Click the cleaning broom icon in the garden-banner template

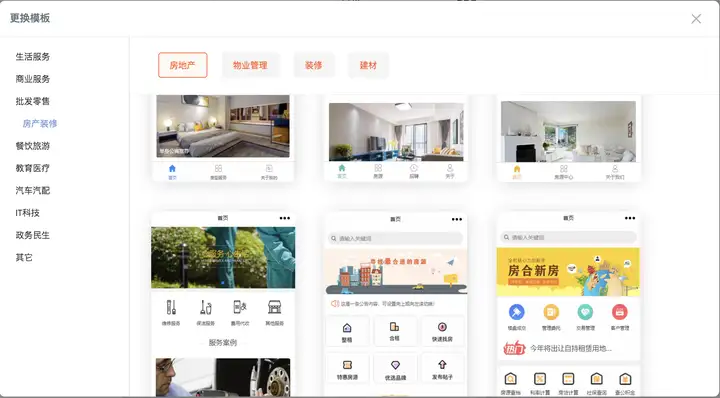[206, 307]
